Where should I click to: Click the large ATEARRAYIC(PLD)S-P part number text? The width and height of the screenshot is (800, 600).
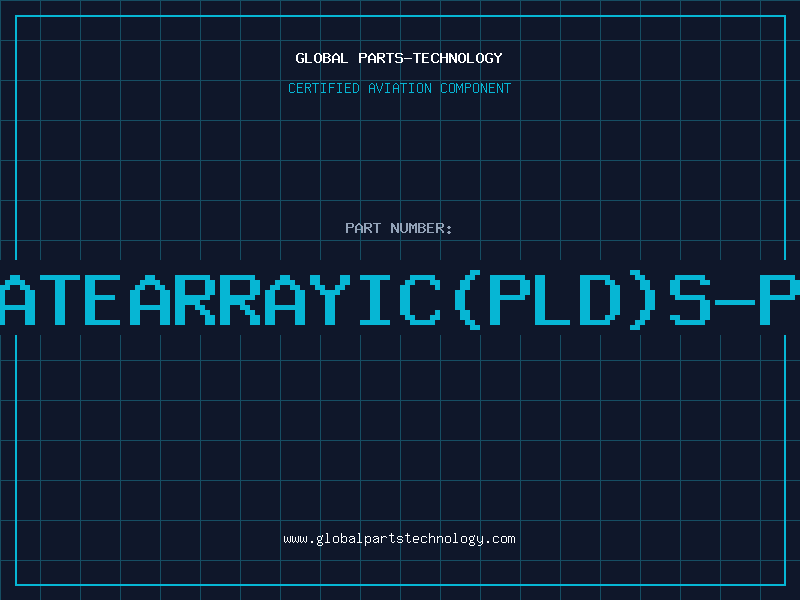pos(400,299)
